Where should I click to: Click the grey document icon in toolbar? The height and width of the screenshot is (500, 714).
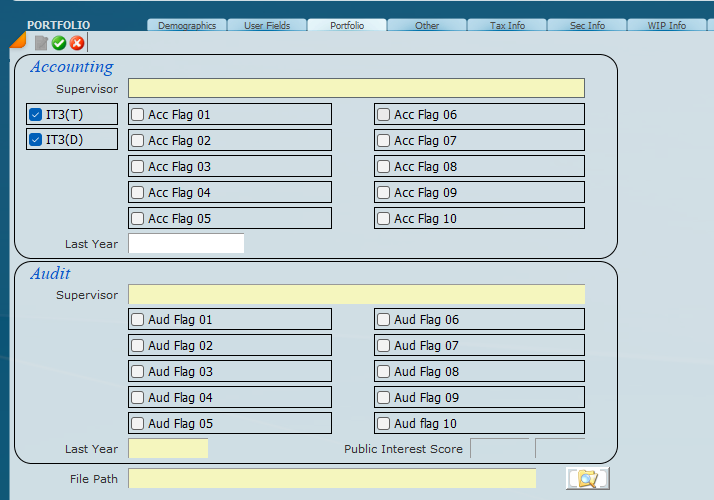pos(41,43)
